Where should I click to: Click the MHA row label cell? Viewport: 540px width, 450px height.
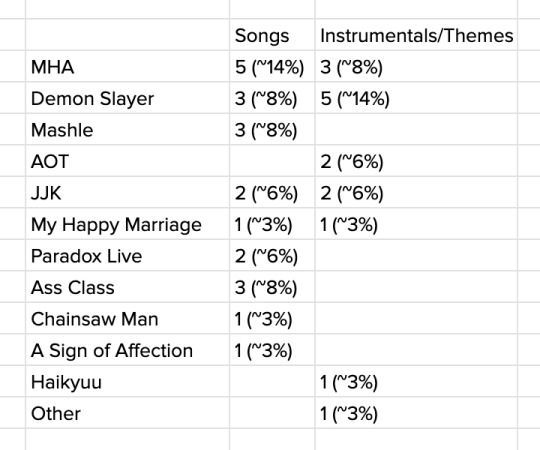[x=127, y=66]
